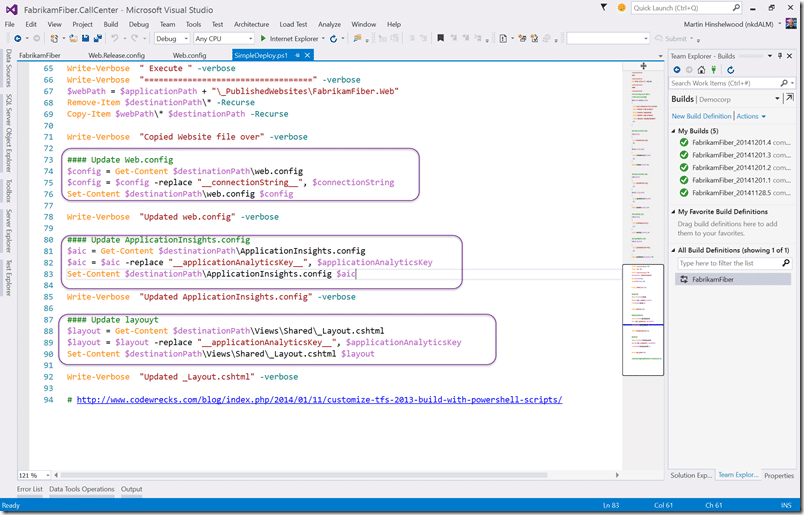Open the Team menu
Image resolution: width=804 pixels, height=515 pixels.
(x=167, y=24)
